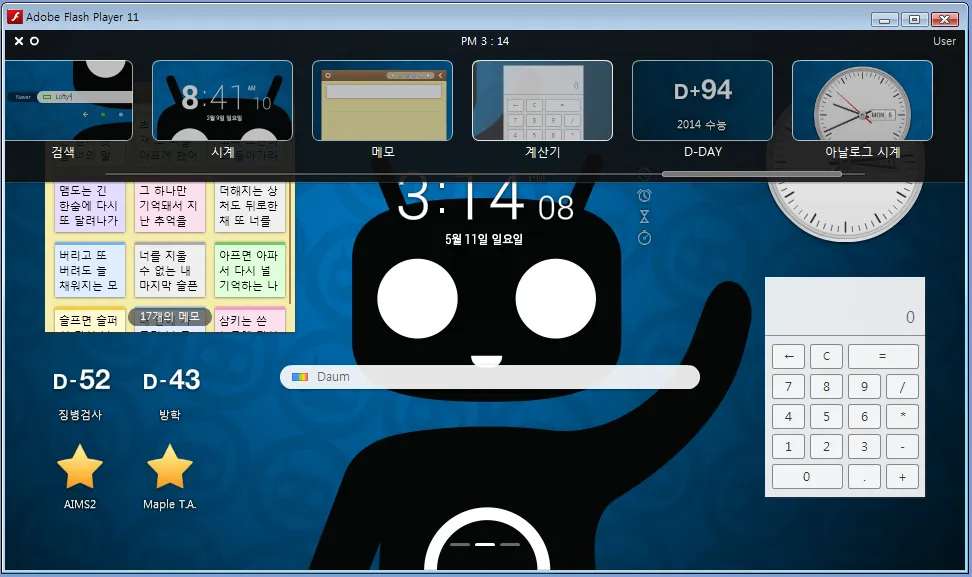Click calculator digit 0

(x=807, y=477)
